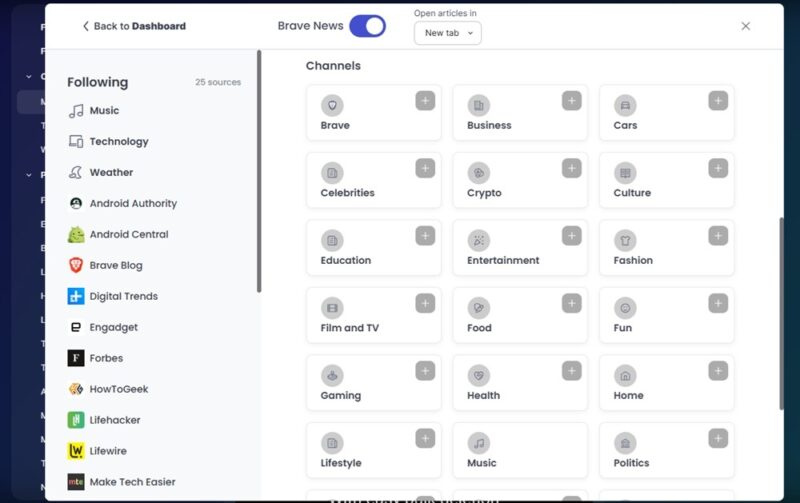This screenshot has height=503, width=800.
Task: Click the Following sidebar scrollbar
Action: pos(259,170)
